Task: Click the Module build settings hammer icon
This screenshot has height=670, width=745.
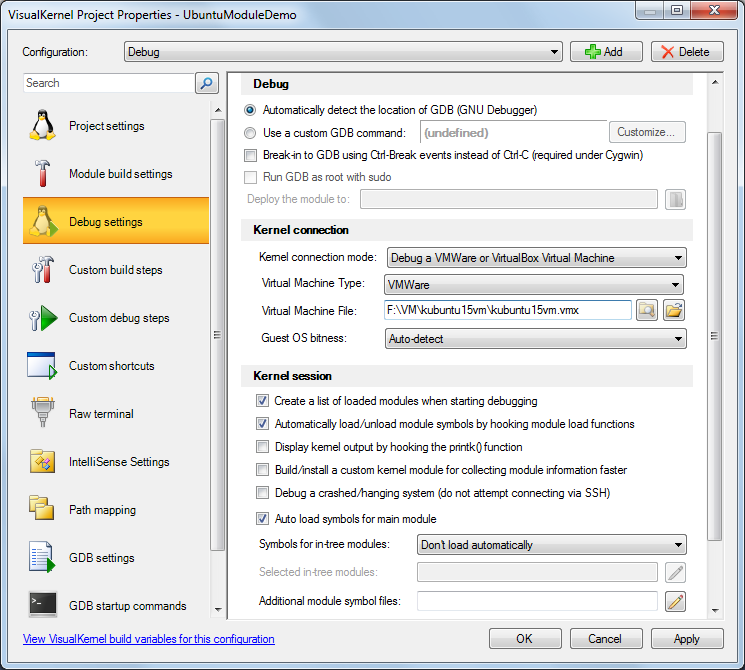Action: (43, 173)
